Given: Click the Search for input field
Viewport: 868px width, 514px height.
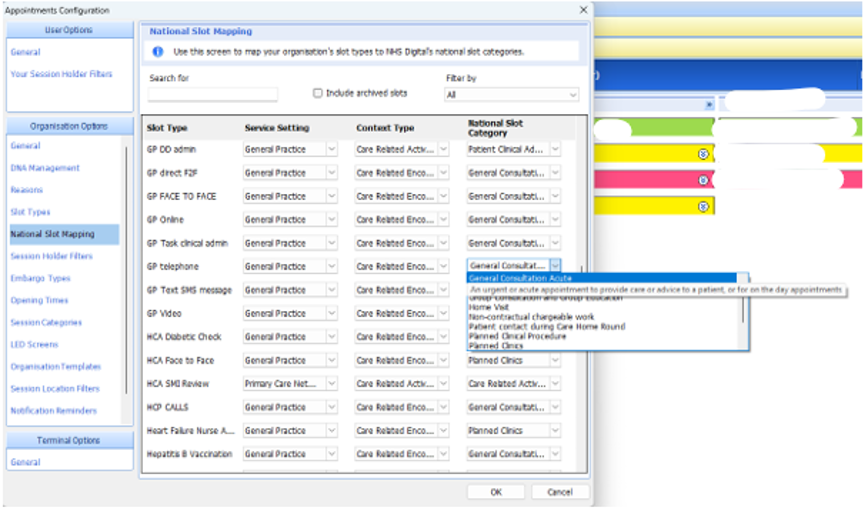Looking at the screenshot, I should [x=213, y=95].
